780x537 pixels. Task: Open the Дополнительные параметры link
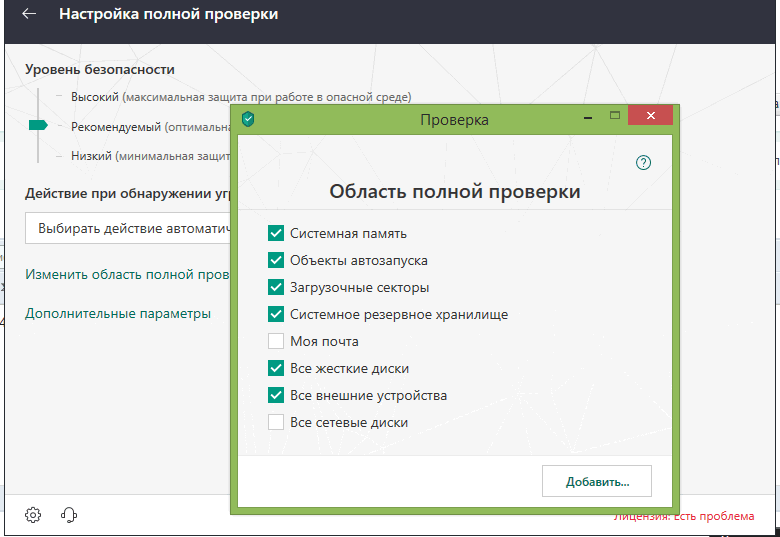click(118, 313)
